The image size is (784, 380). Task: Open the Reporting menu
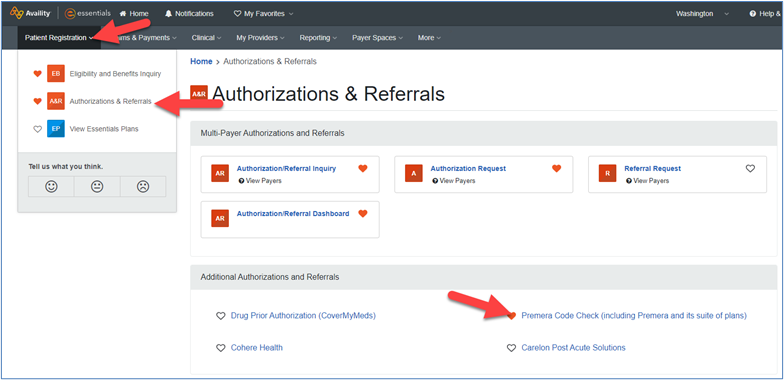pos(318,38)
